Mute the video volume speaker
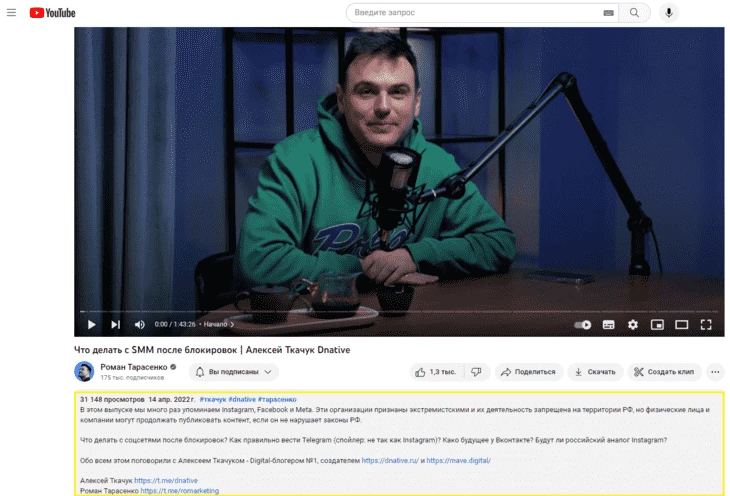The height and width of the screenshot is (496, 730). tap(139, 325)
